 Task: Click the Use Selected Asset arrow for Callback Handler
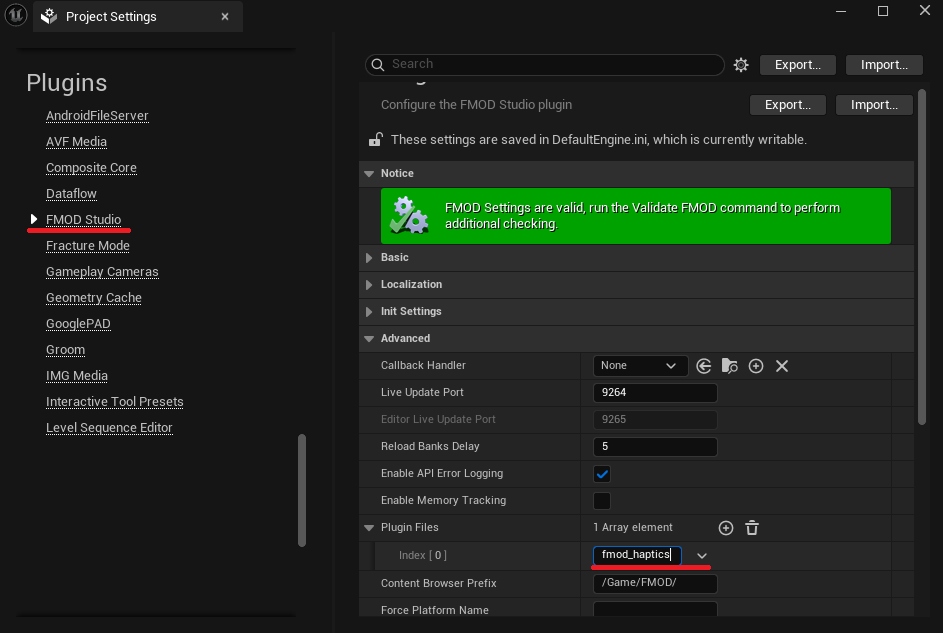click(x=704, y=366)
